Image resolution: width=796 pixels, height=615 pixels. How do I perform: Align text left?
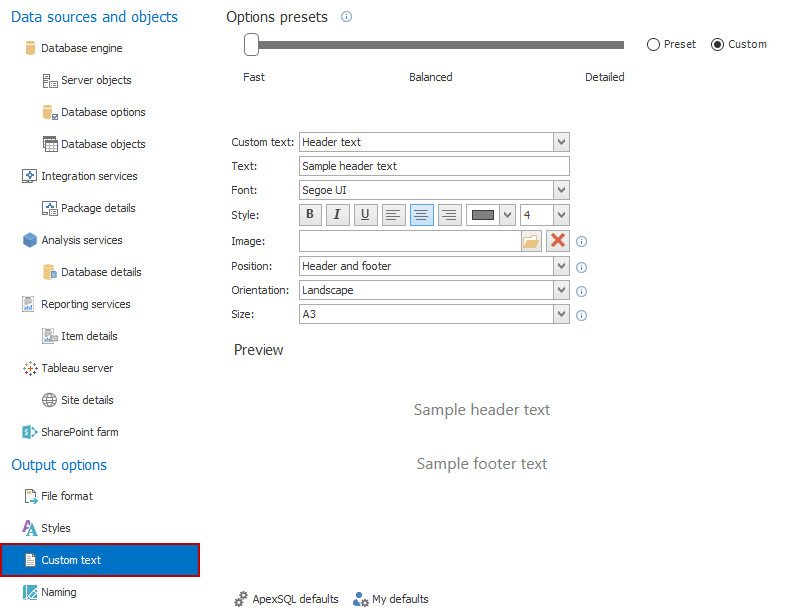pos(393,215)
